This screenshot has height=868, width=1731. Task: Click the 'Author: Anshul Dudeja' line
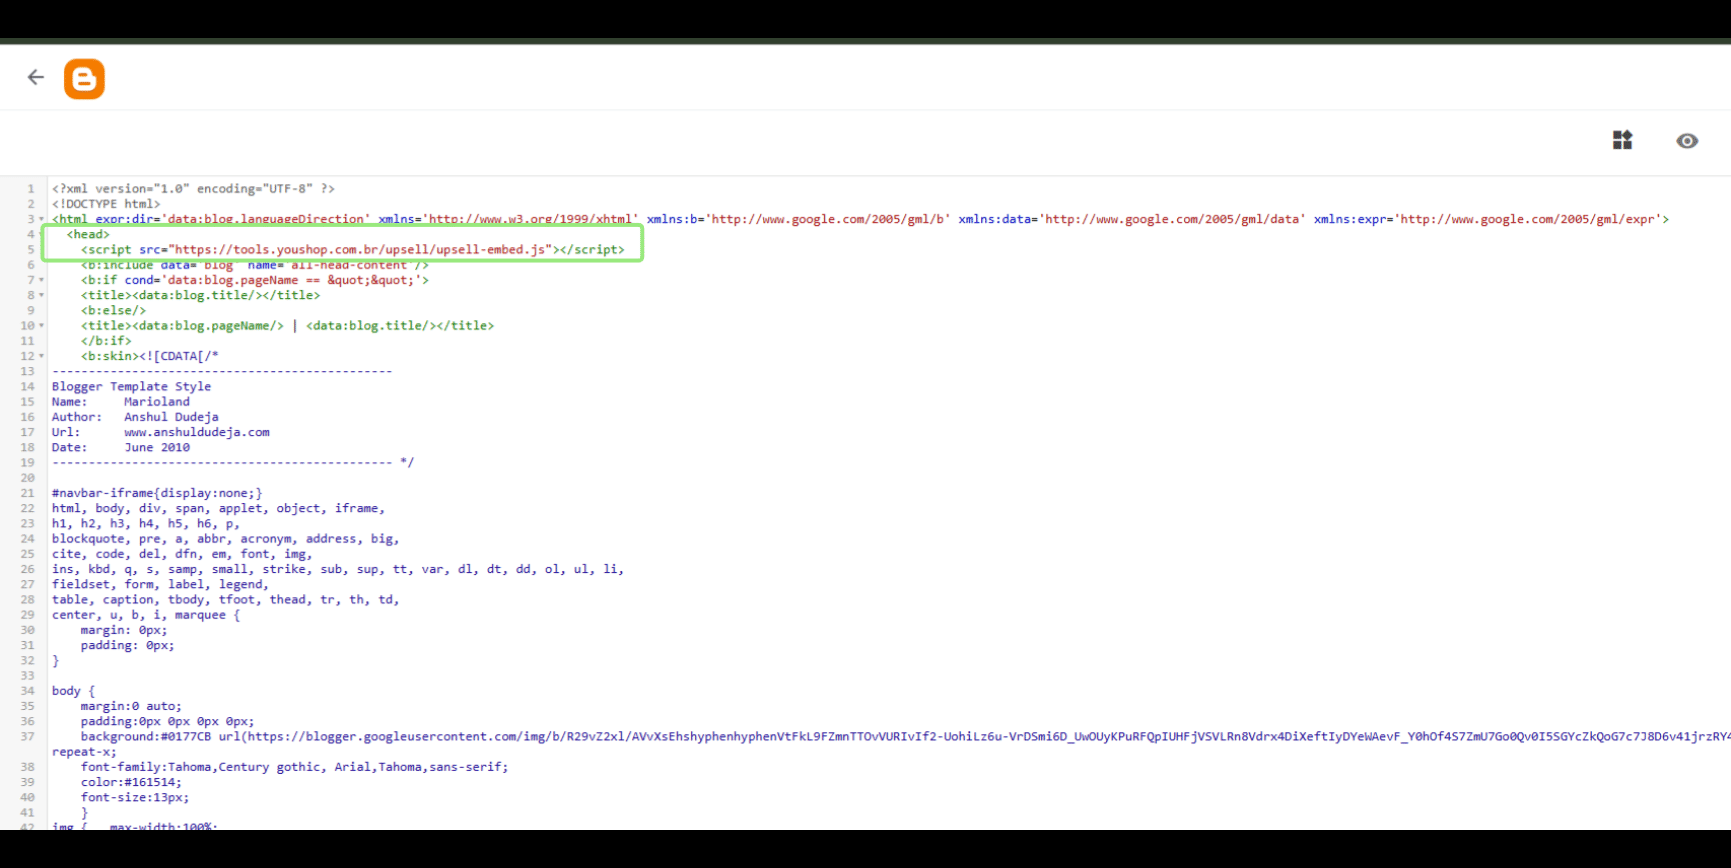(x=135, y=417)
